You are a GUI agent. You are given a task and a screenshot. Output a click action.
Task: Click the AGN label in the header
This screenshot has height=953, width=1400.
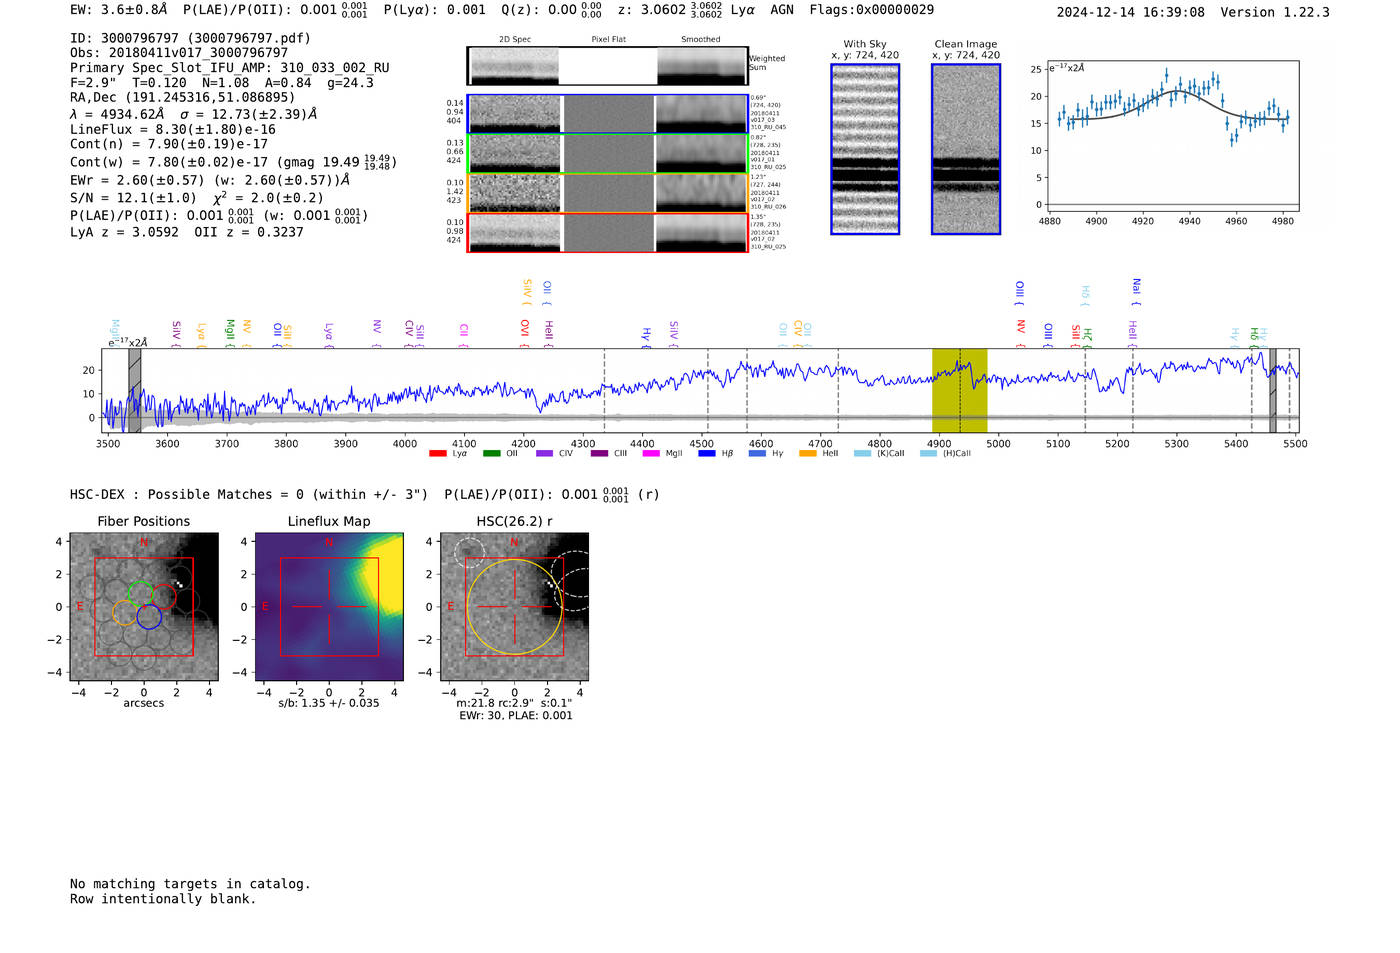coord(782,10)
